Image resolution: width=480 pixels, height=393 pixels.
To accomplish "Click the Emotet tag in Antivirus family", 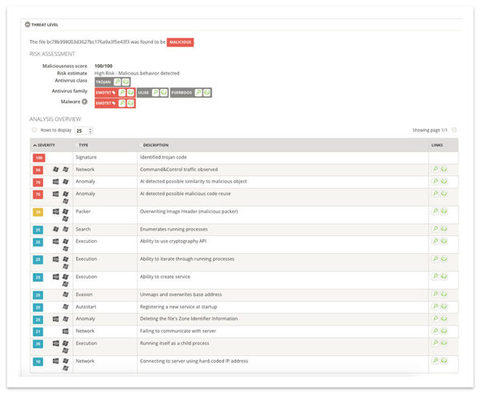I will coord(106,93).
